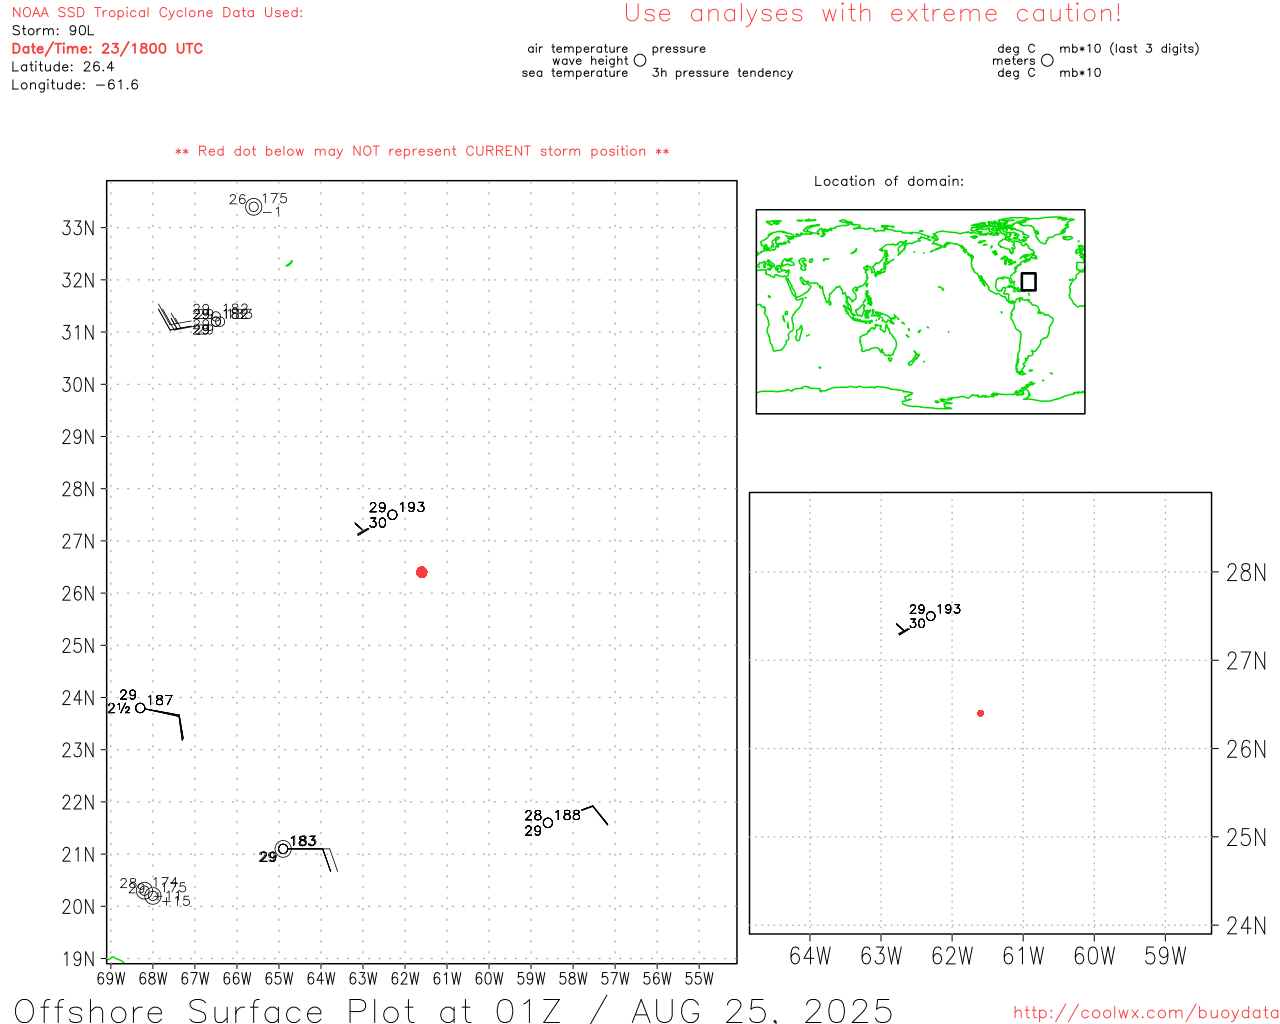Viewport: 1280px width, 1024px height.
Task: Click the 28N label on inset map axis
Action: click(x=1246, y=573)
